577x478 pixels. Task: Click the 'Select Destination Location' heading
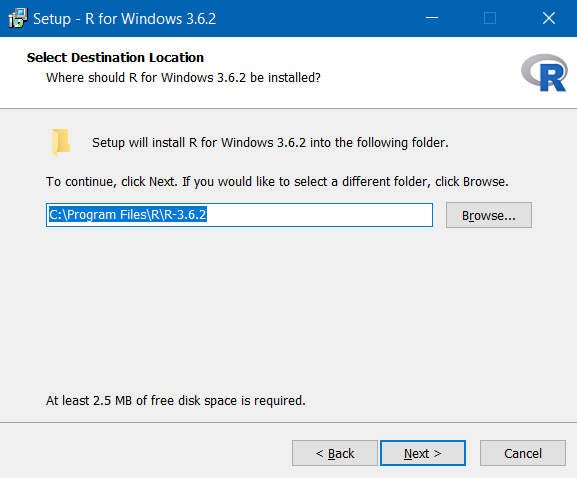coord(115,57)
